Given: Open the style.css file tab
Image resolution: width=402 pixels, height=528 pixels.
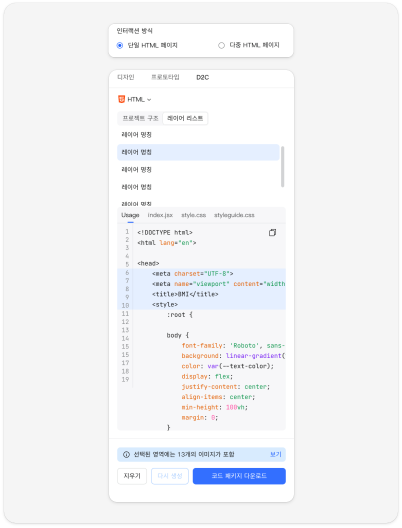Looking at the screenshot, I should (194, 215).
